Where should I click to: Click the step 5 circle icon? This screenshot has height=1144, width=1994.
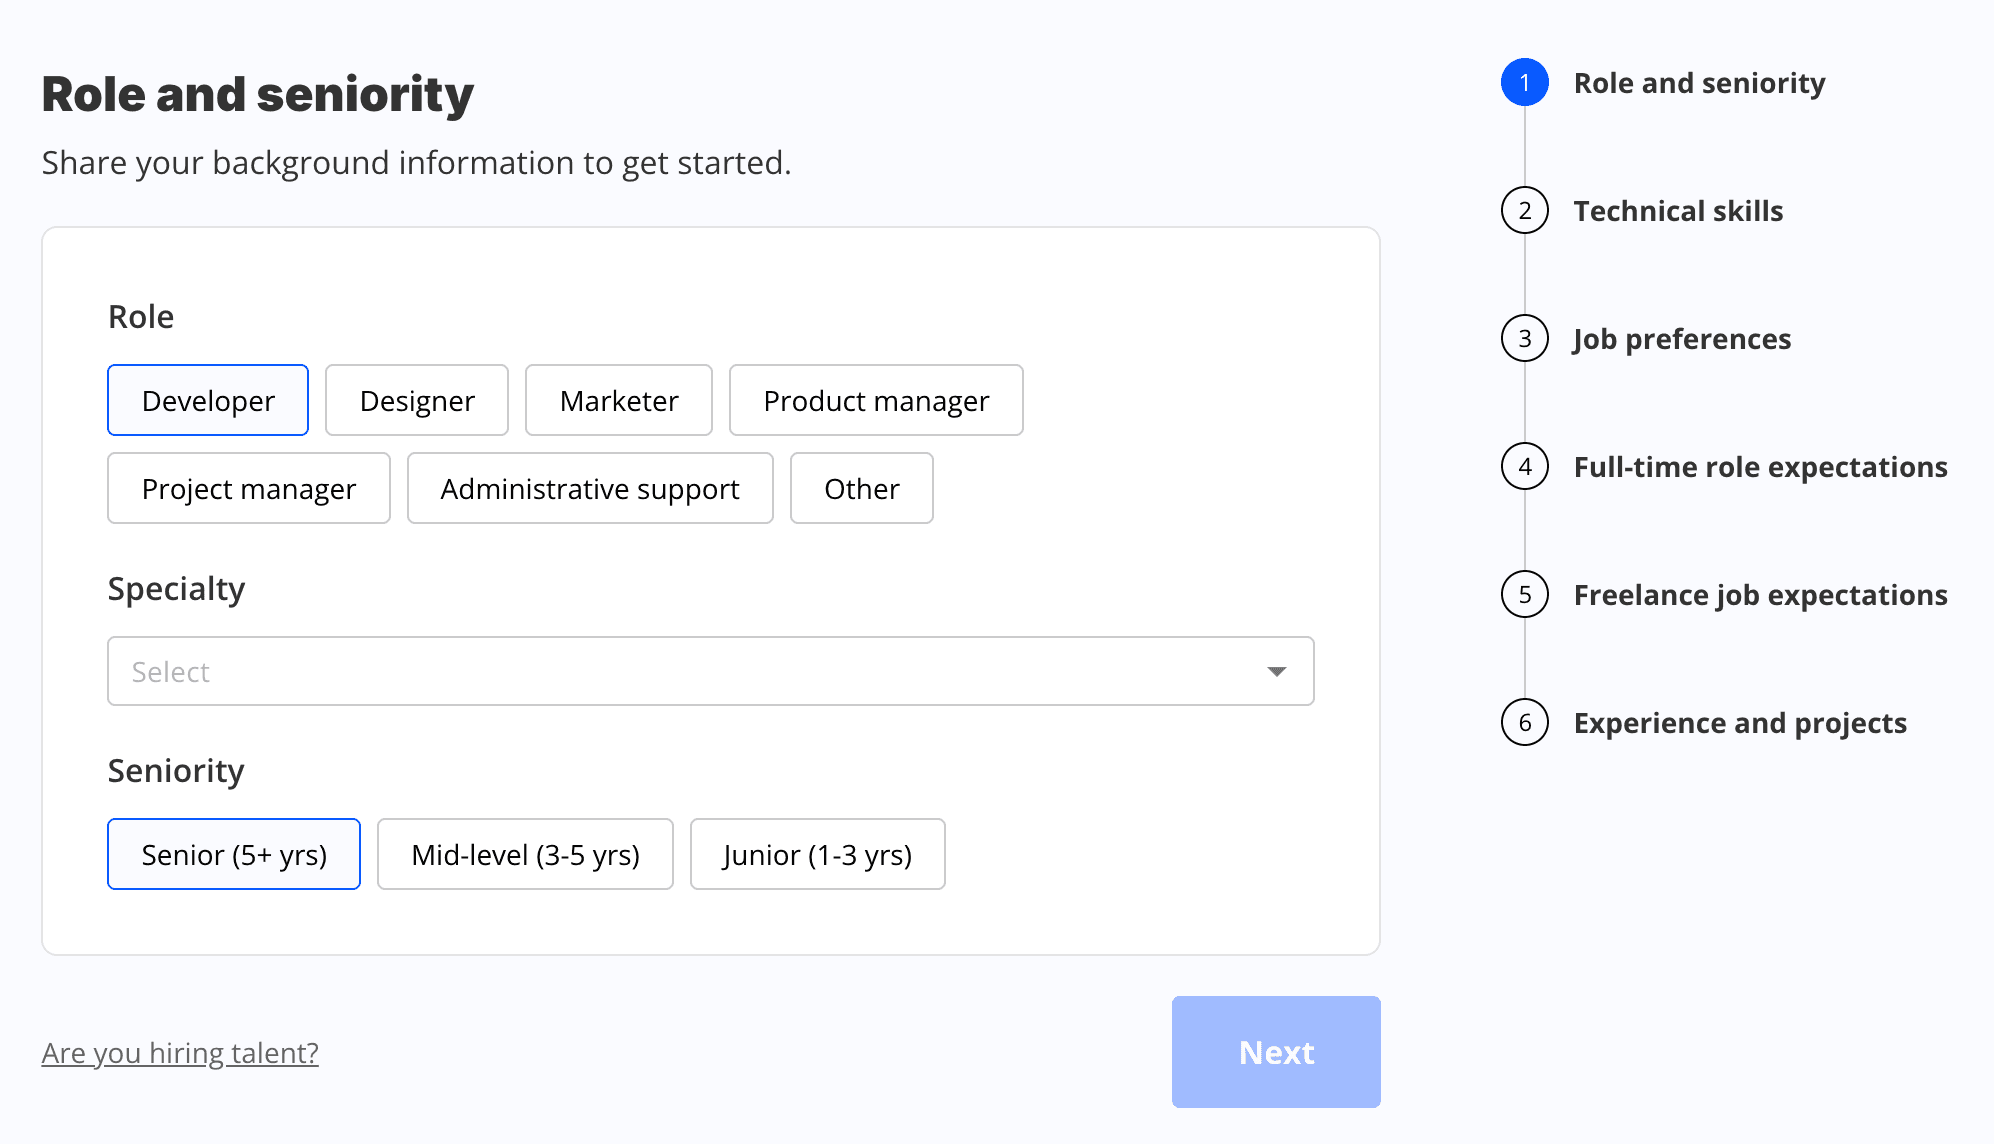click(1524, 595)
